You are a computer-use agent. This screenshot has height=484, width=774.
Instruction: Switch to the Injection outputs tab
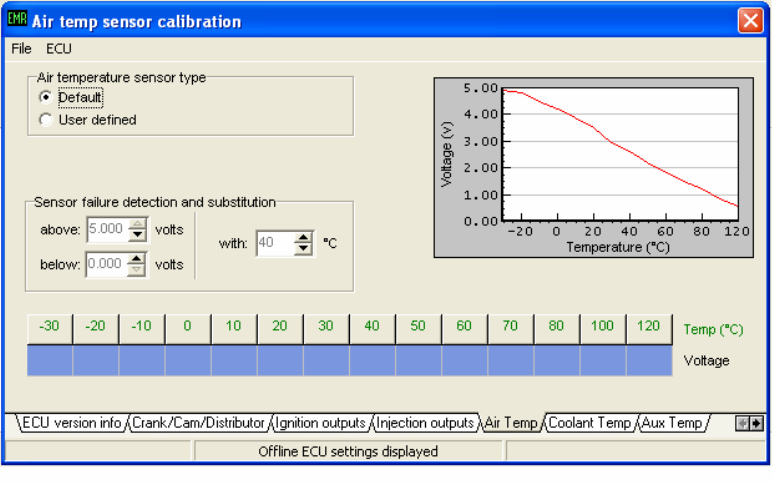425,423
